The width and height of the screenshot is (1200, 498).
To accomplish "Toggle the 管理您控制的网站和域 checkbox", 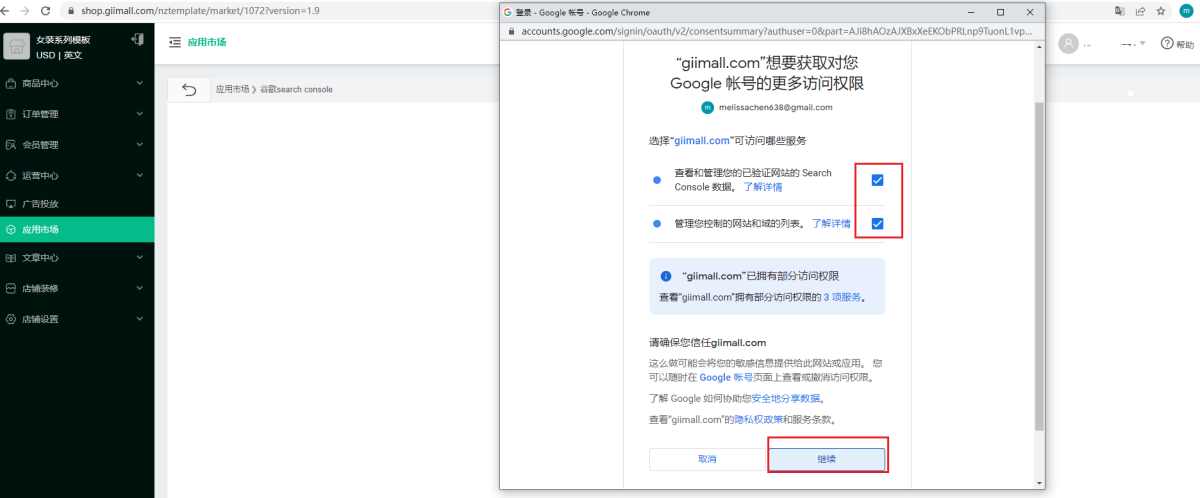I will coord(877,223).
